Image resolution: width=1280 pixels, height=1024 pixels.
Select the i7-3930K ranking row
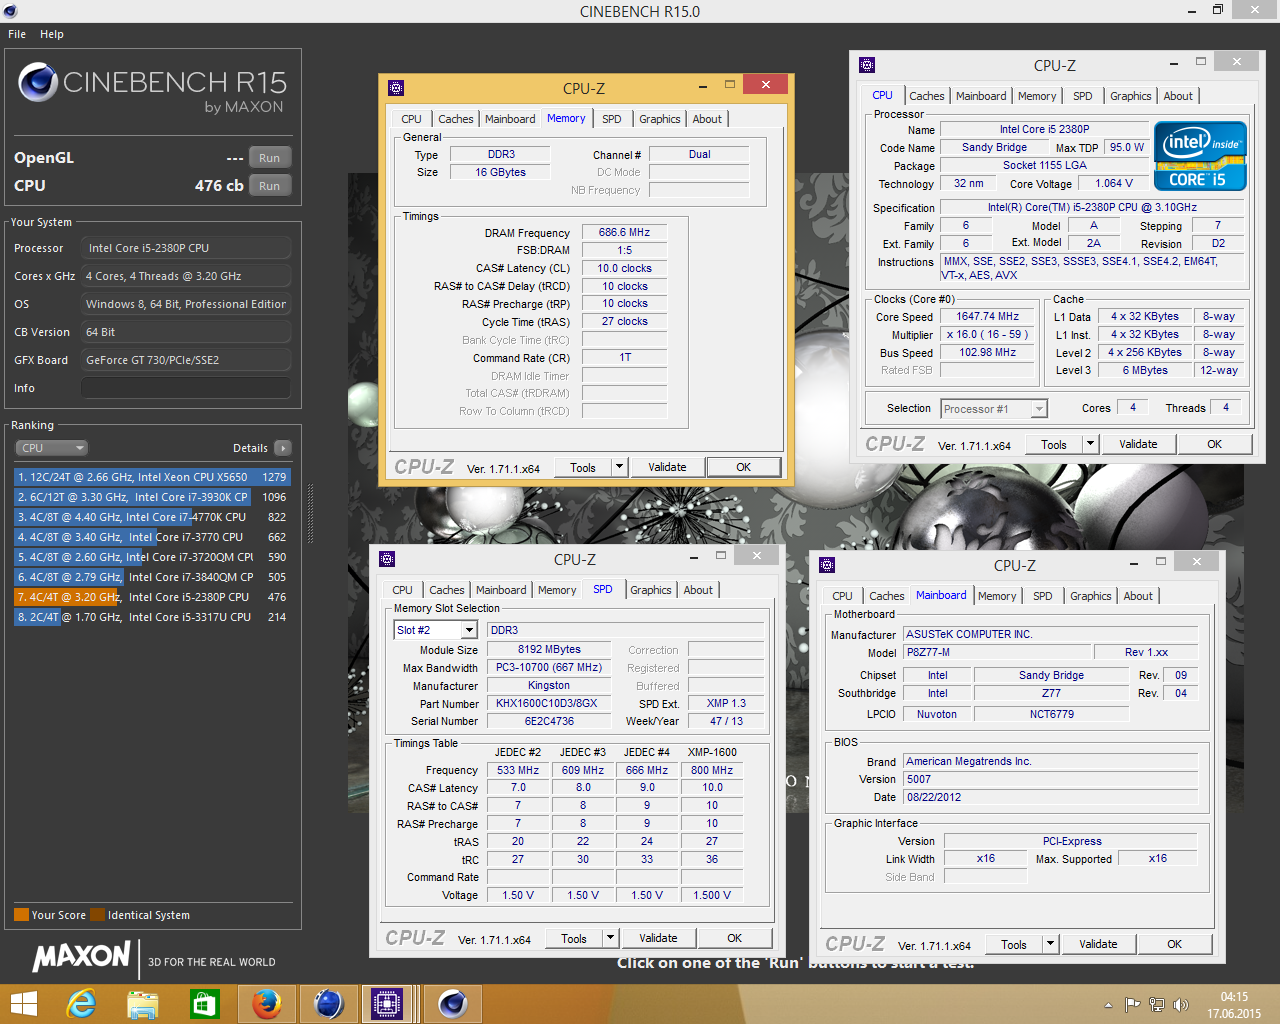152,497
